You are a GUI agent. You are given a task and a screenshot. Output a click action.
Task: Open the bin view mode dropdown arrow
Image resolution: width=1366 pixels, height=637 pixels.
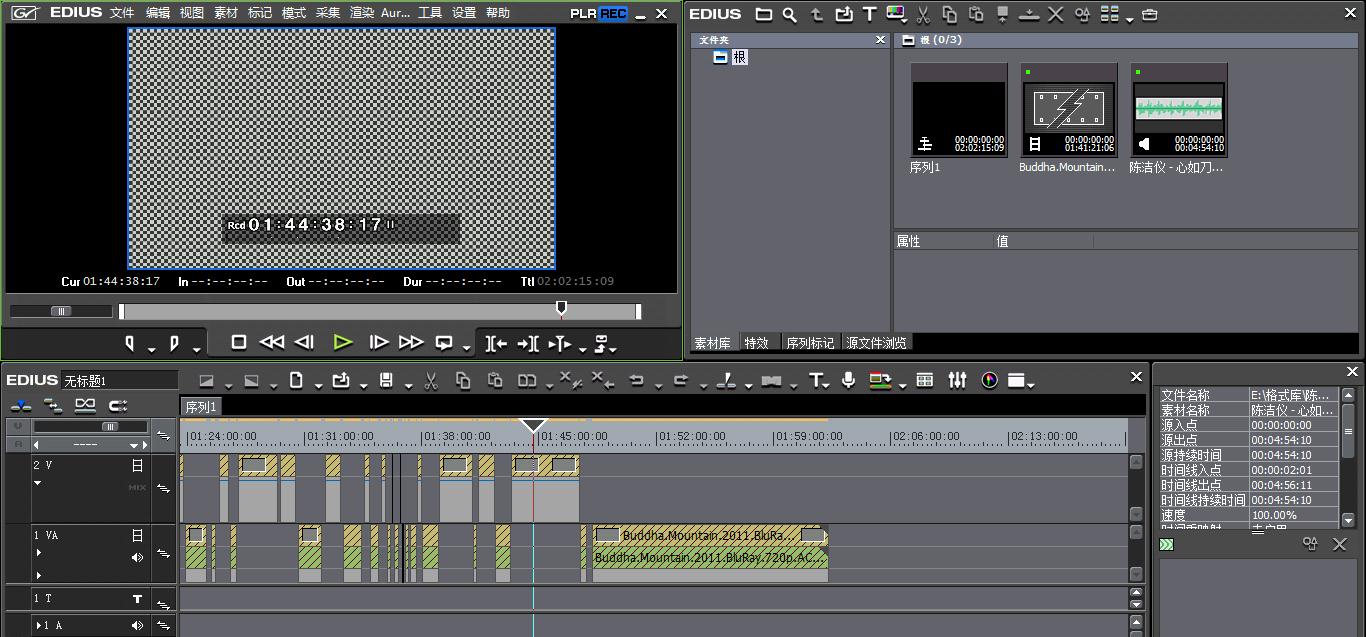click(x=1129, y=18)
